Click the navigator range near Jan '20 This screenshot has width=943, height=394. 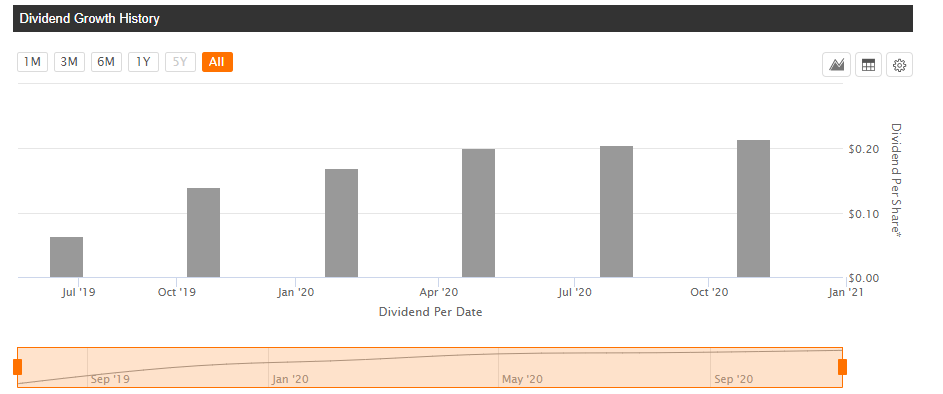(x=290, y=380)
